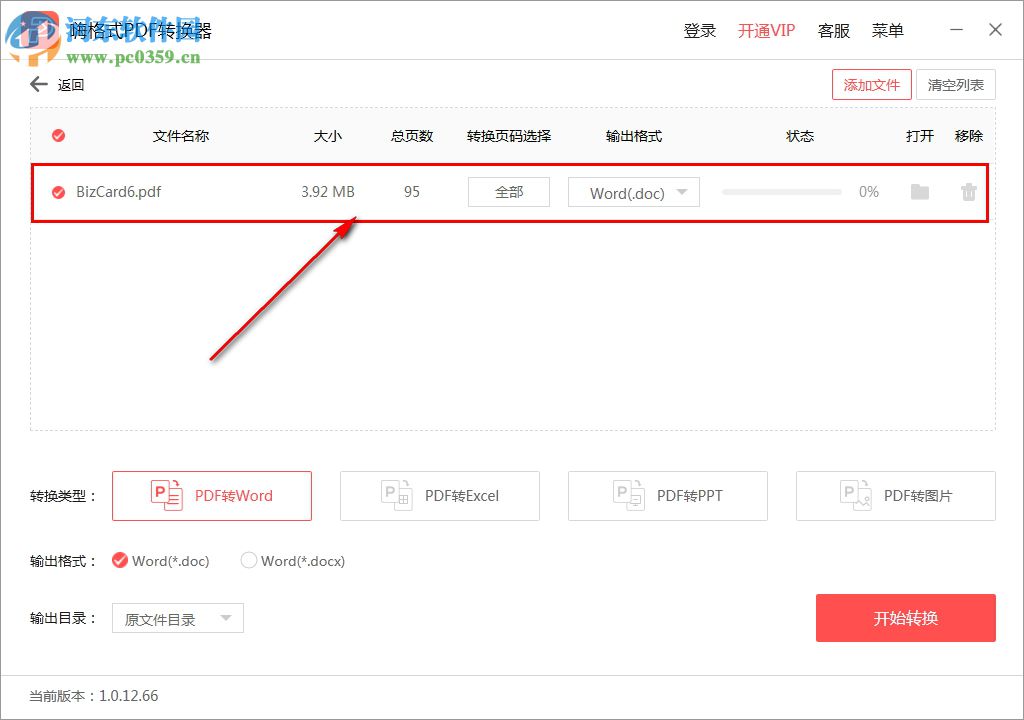Select the PDF转Word conversion type icon
Image resolution: width=1024 pixels, height=720 pixels.
(168, 495)
